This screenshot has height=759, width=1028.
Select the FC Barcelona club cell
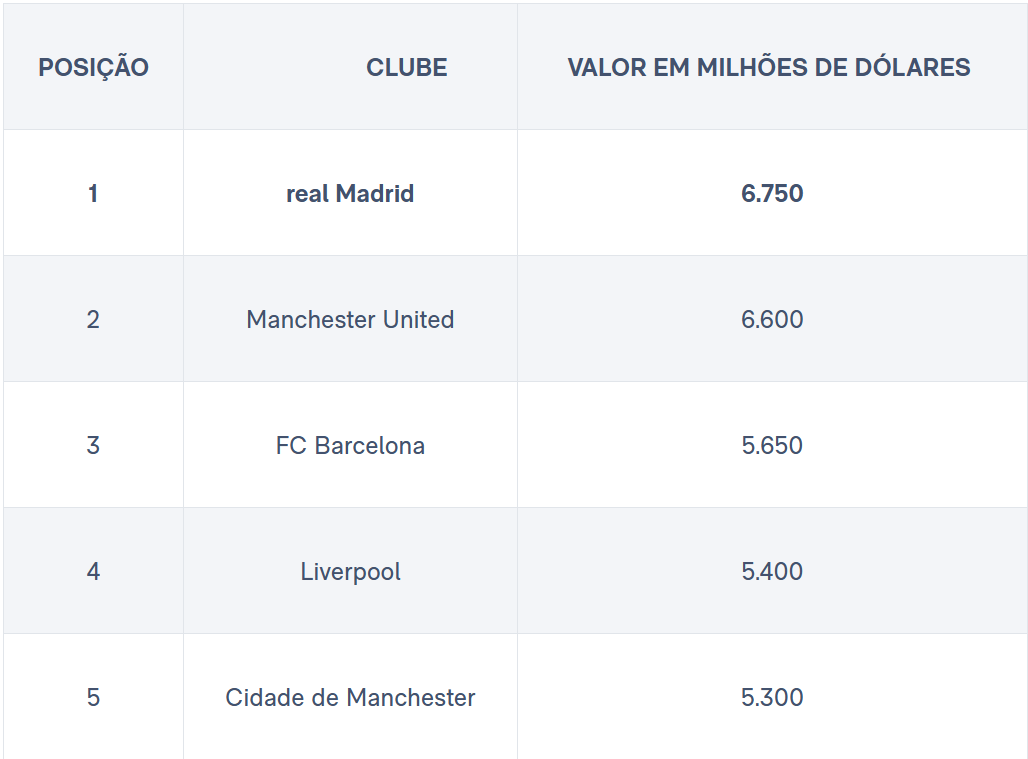(351, 444)
